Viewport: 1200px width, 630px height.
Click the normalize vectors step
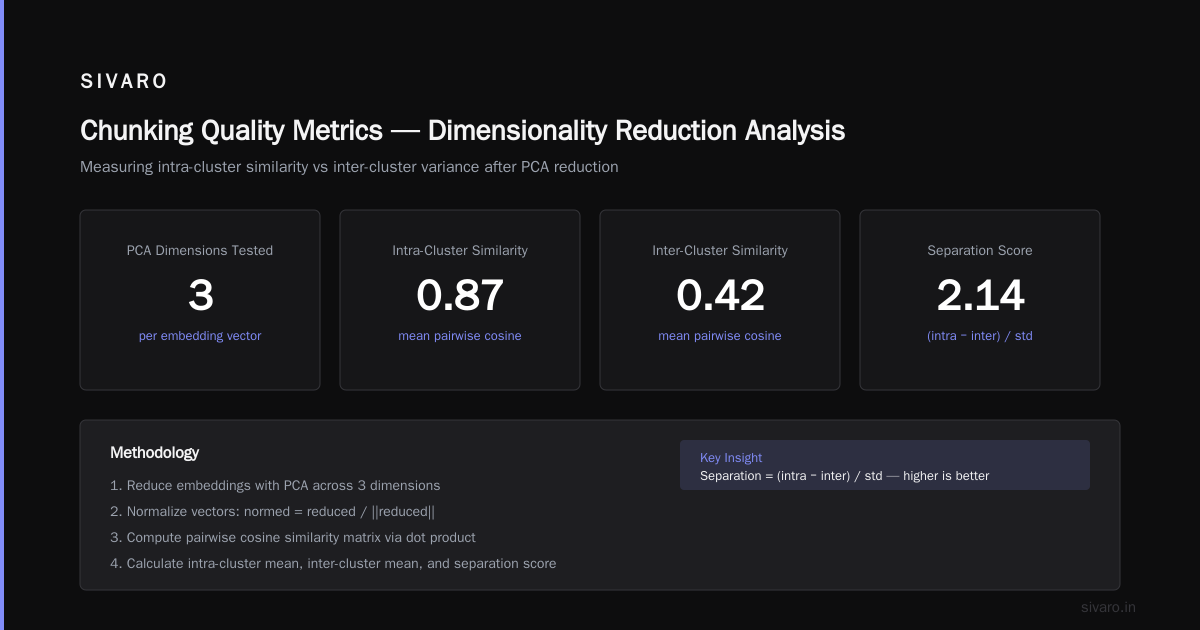(x=272, y=512)
